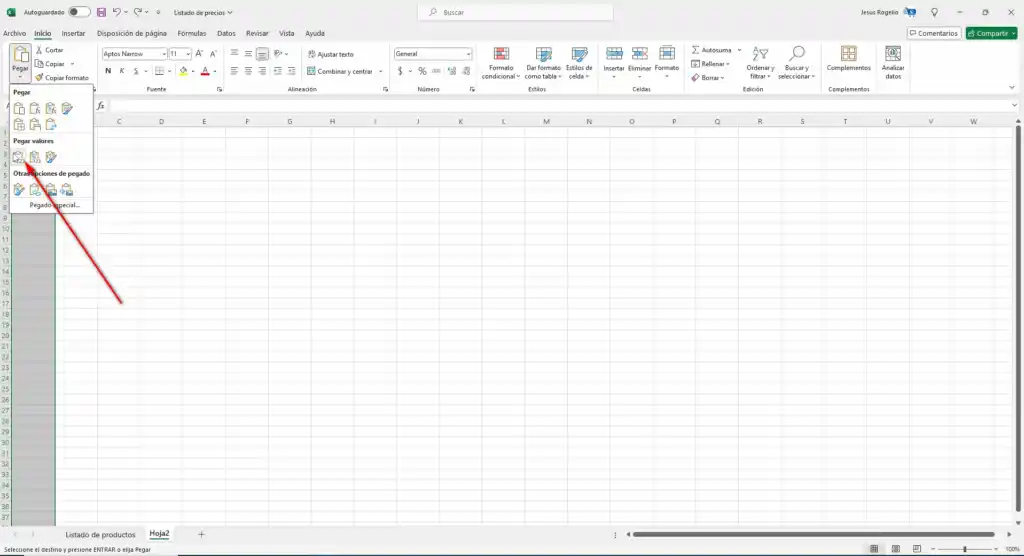1024x556 pixels.
Task: Apply percent style with % icon
Action: (423, 71)
